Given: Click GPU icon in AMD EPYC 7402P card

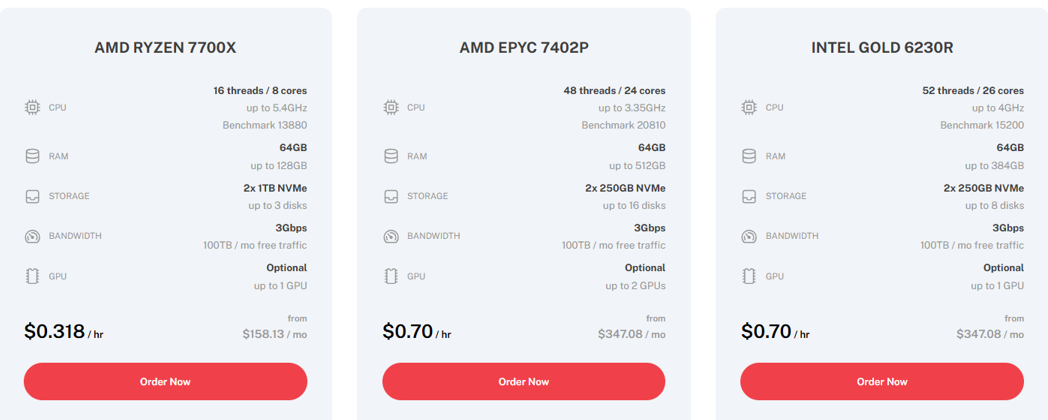Looking at the screenshot, I should 391,276.
